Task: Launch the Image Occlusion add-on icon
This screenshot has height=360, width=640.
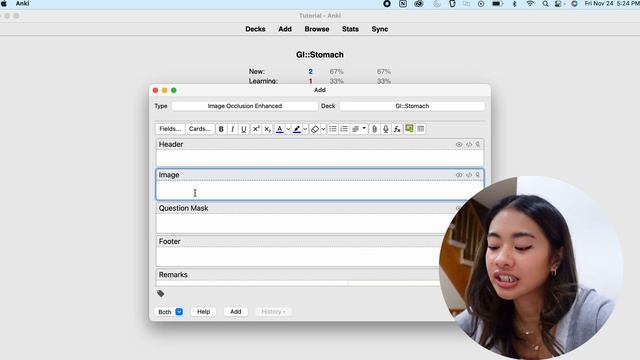Action: point(409,129)
